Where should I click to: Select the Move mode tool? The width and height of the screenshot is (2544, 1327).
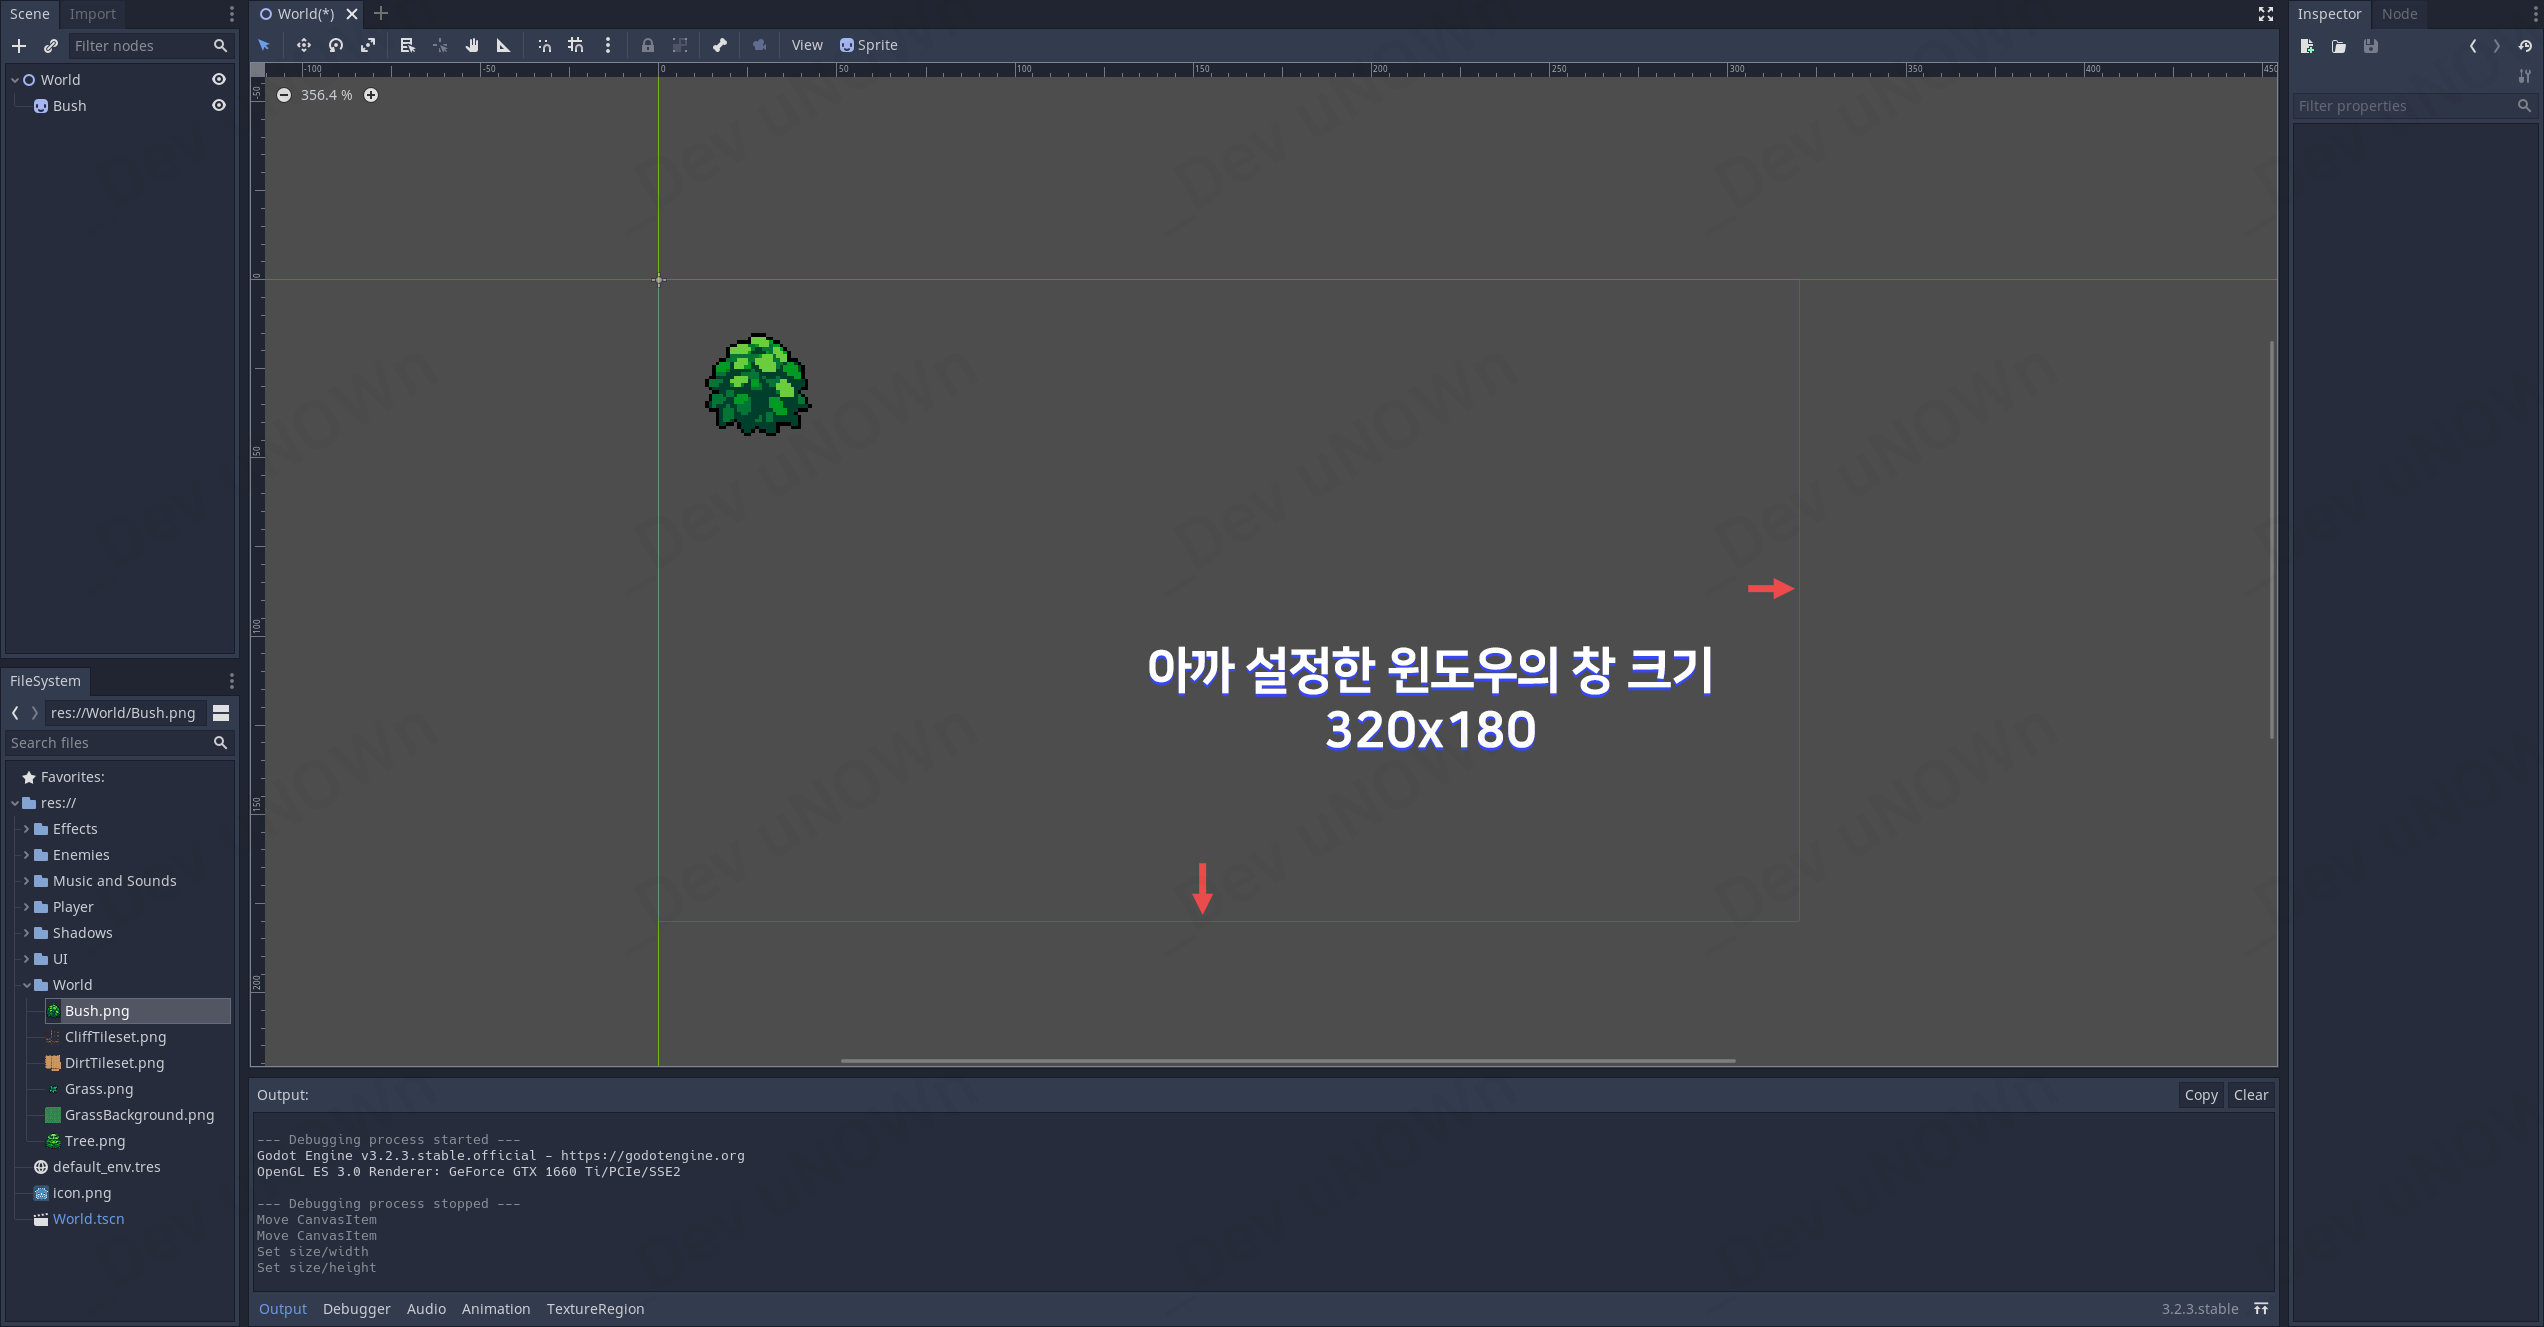tap(303, 45)
